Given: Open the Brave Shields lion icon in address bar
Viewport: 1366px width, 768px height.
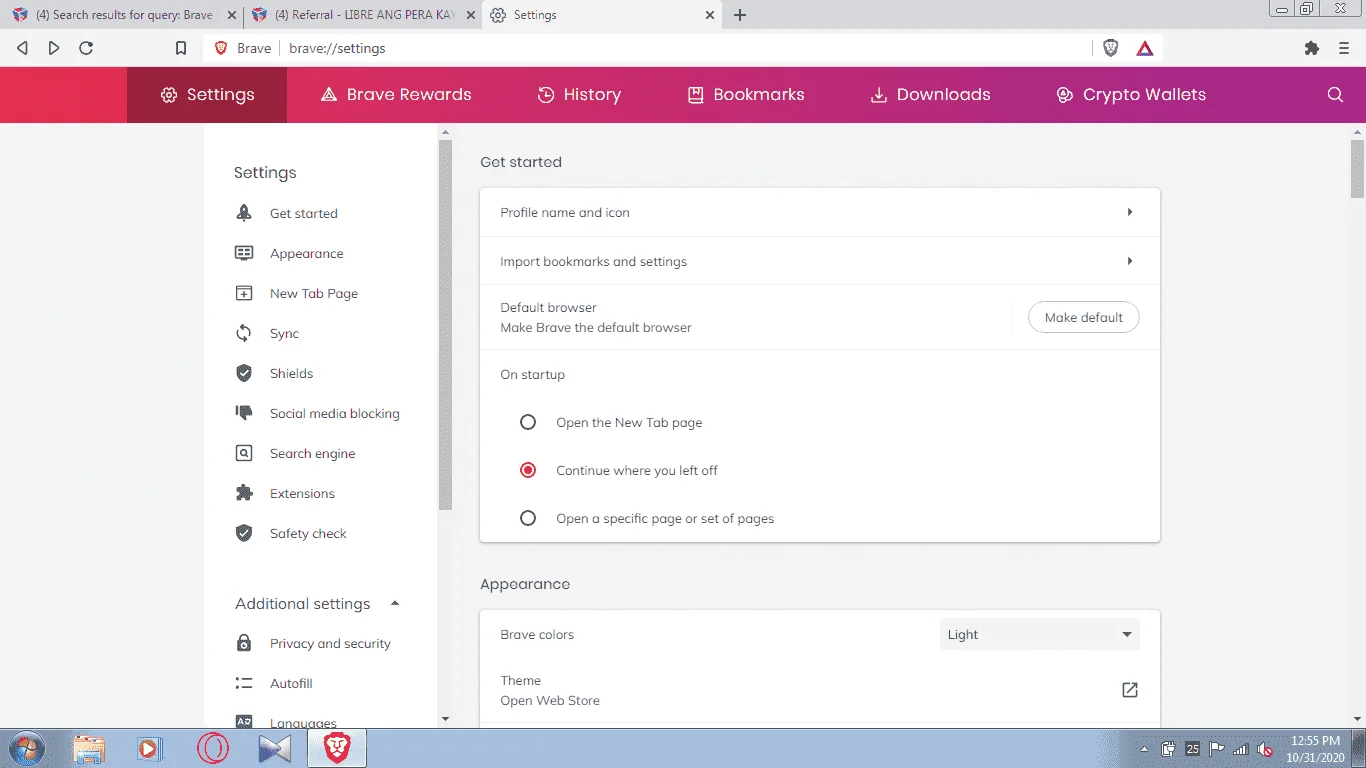Looking at the screenshot, I should tap(1111, 48).
